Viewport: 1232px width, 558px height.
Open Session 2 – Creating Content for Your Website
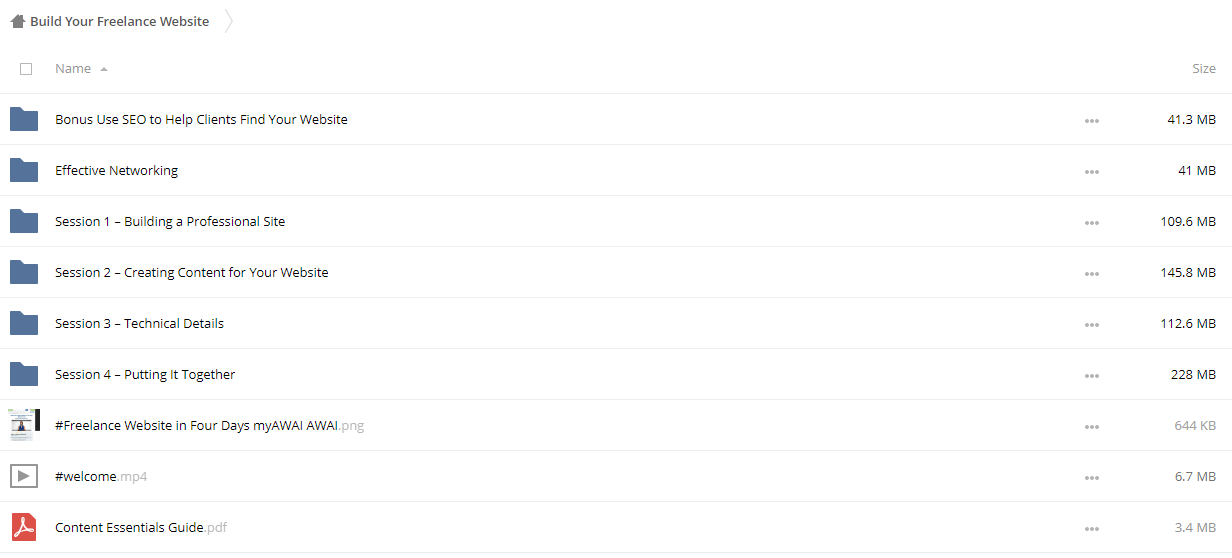click(x=192, y=272)
